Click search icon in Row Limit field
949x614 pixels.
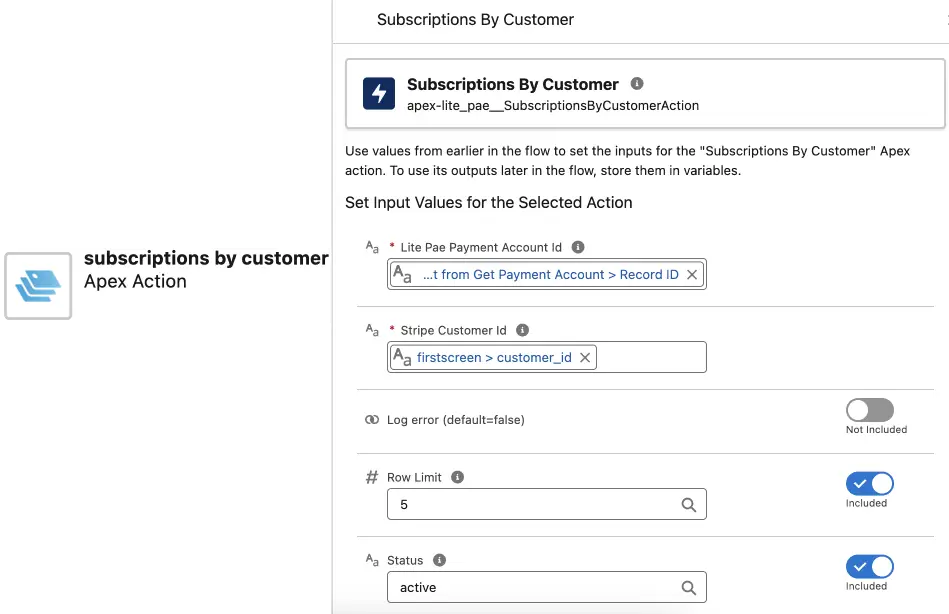pyautogui.click(x=688, y=504)
